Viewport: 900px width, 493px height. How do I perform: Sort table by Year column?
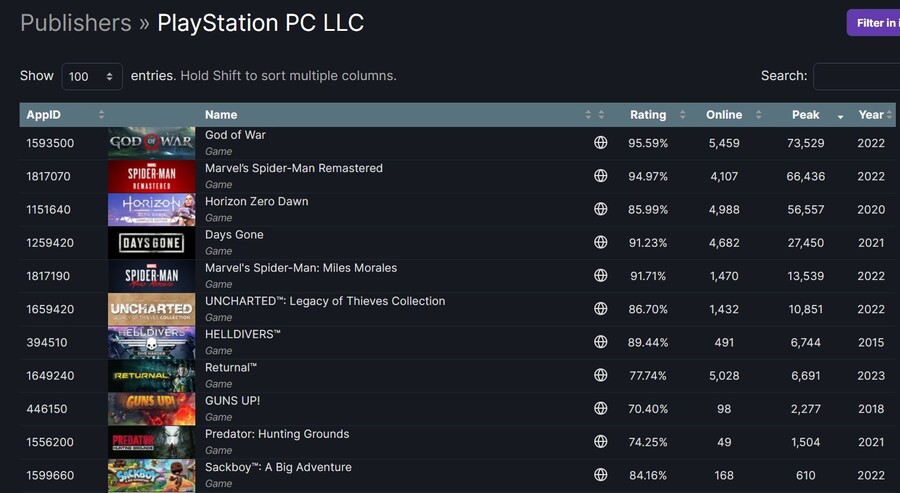[871, 115]
